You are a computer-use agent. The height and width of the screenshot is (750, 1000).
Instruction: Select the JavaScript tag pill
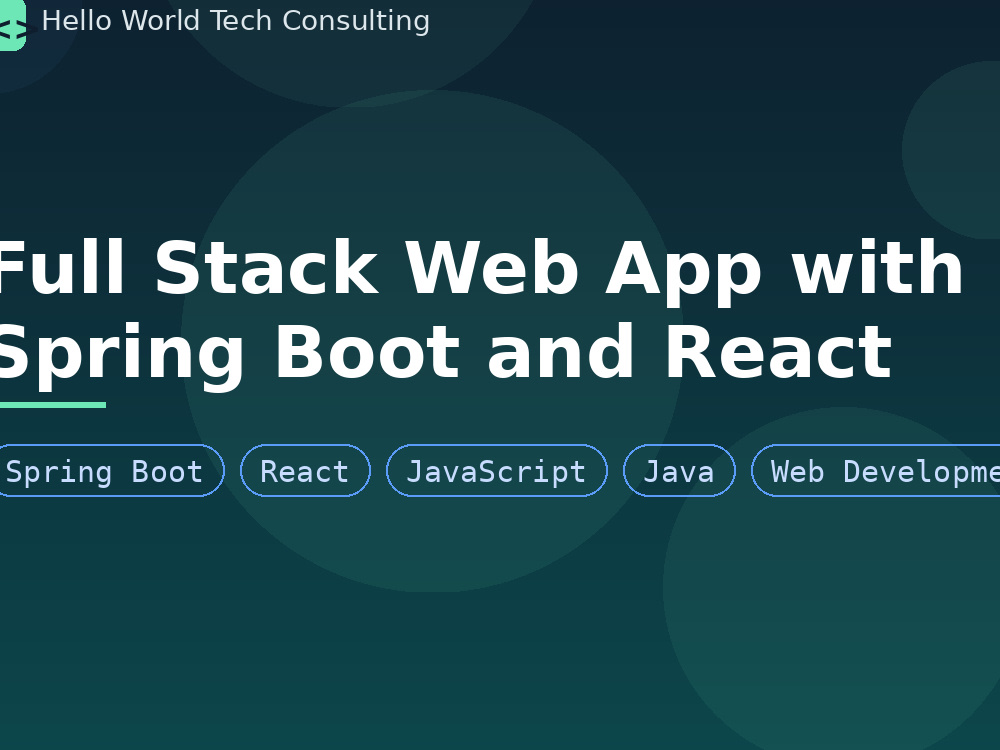pos(497,471)
